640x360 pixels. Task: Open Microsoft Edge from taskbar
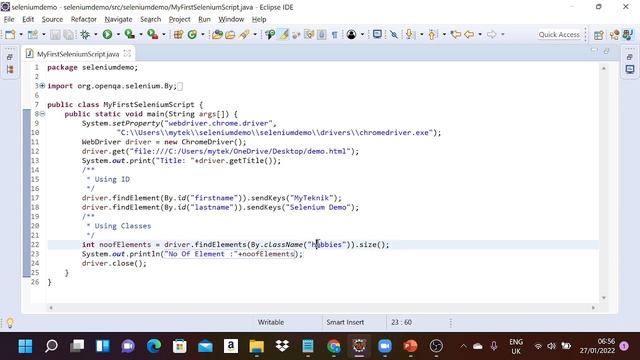pos(154,346)
